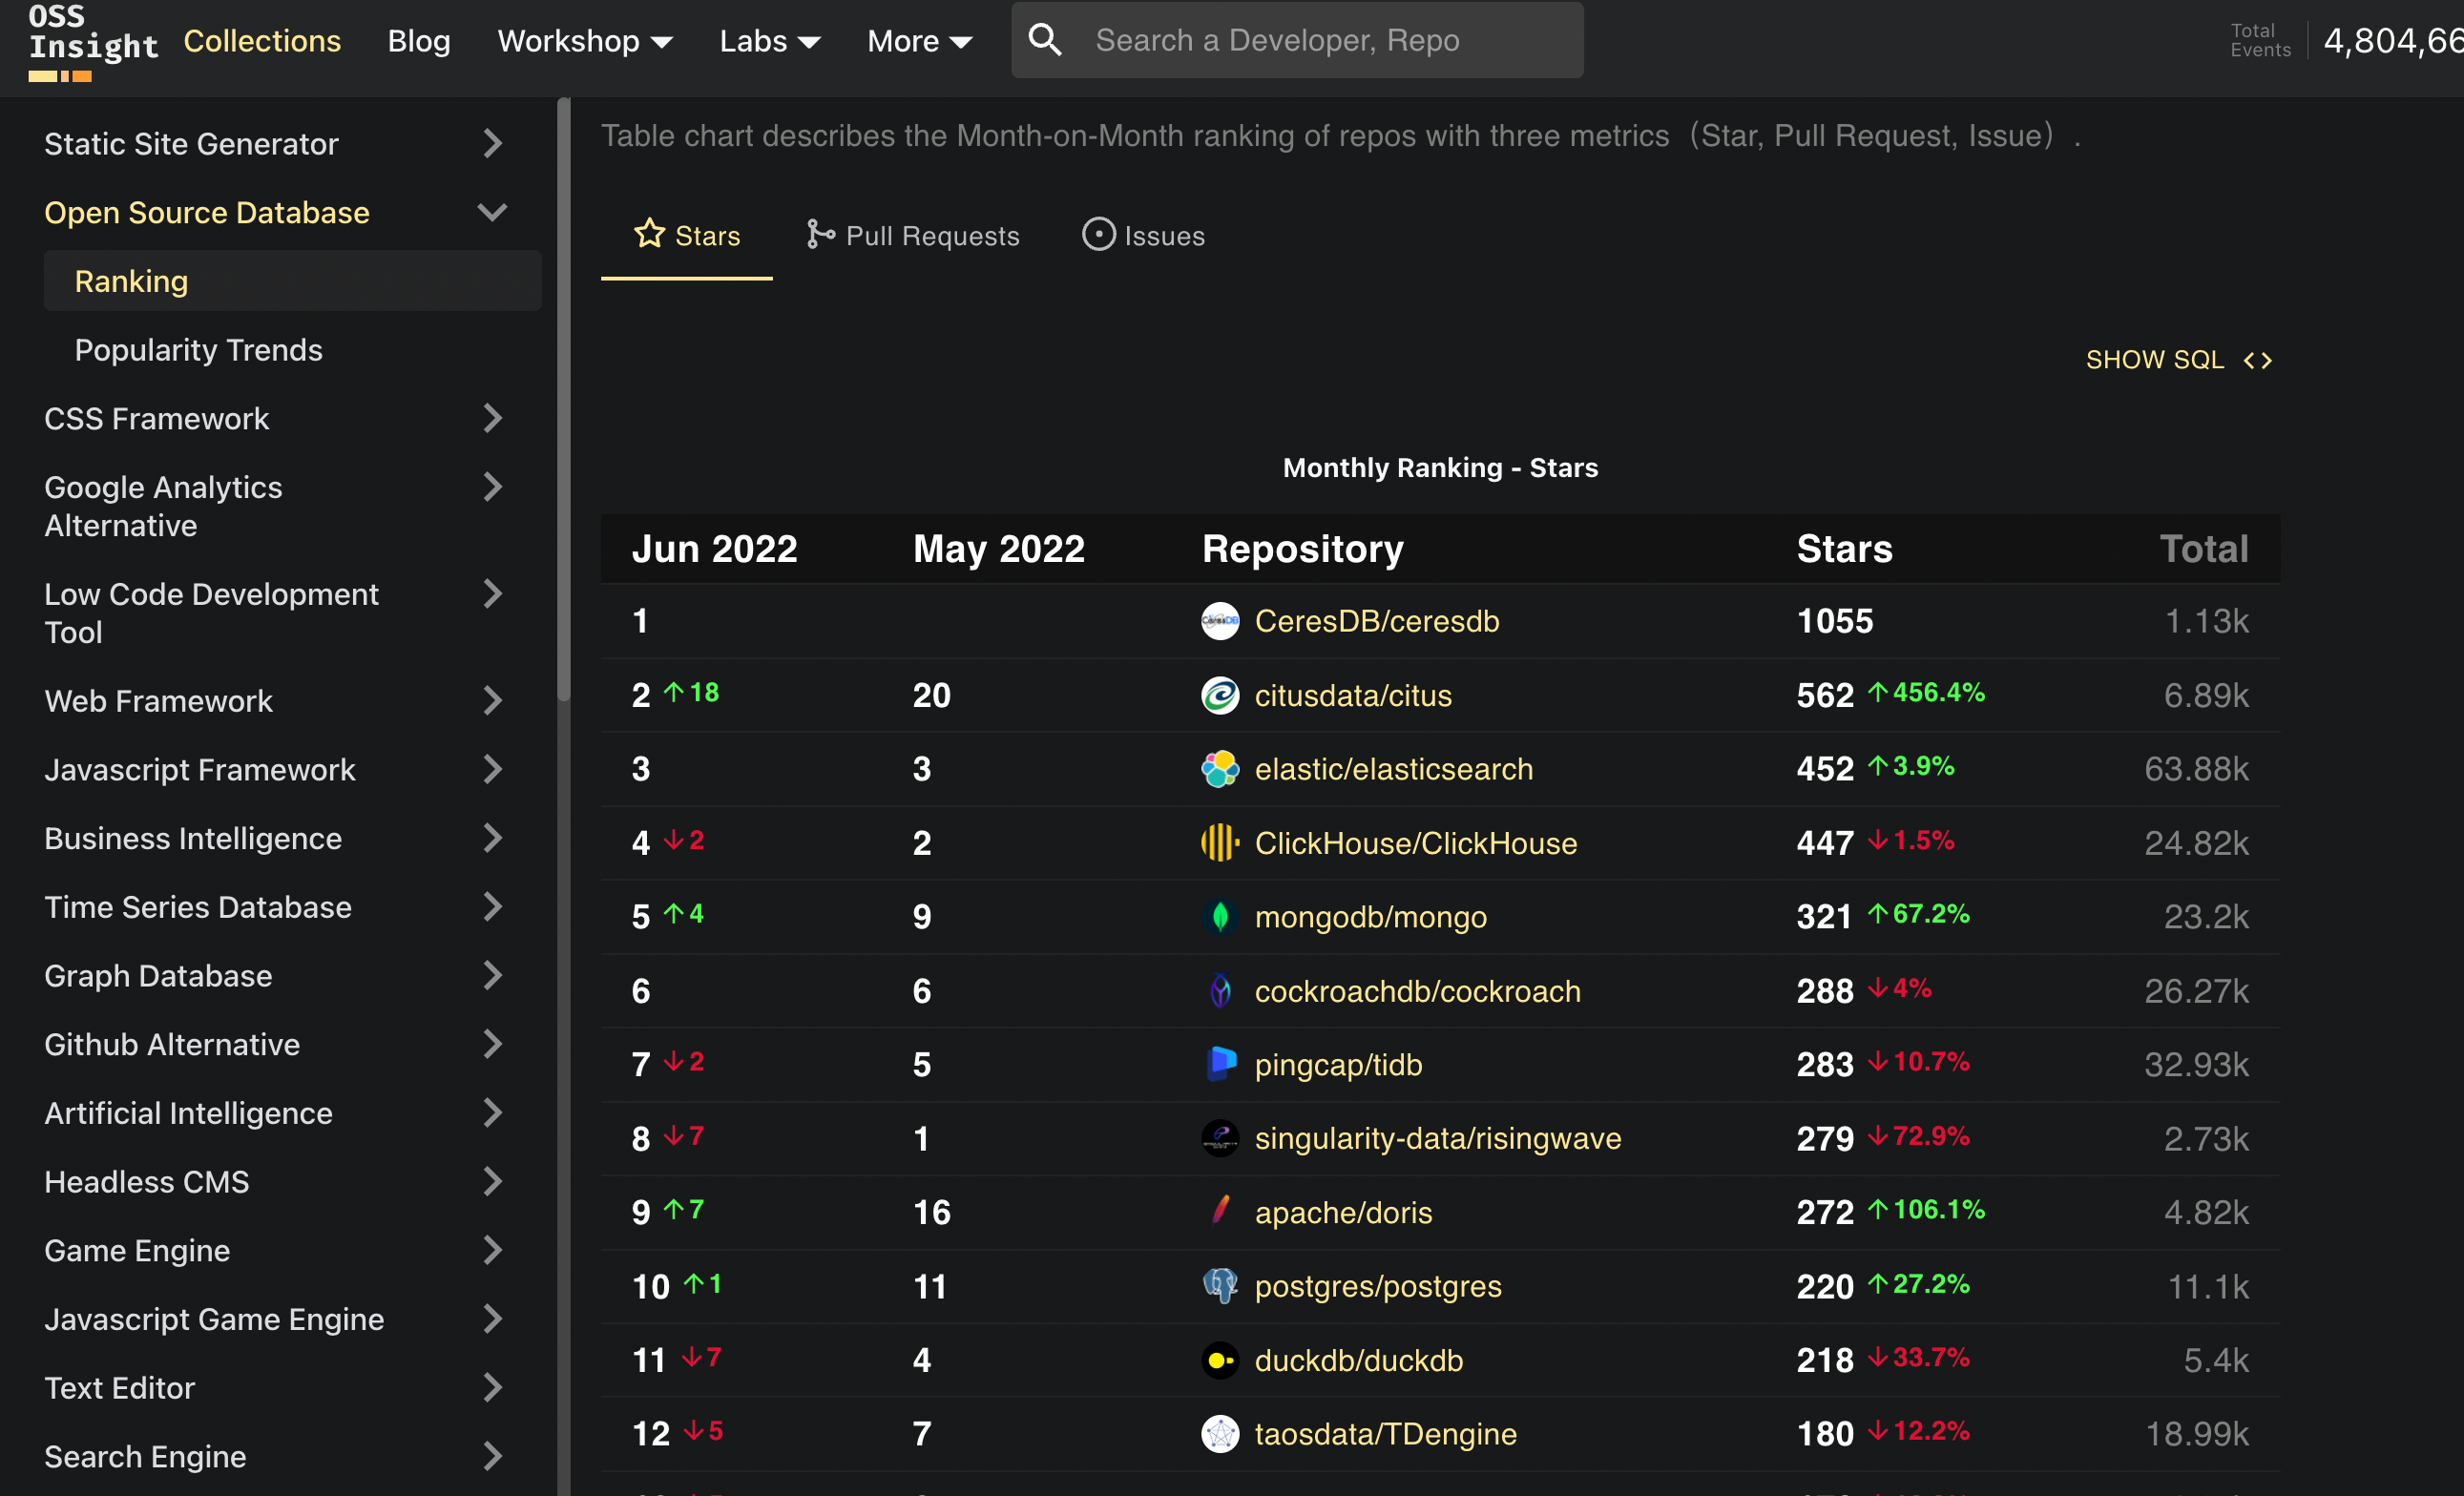2464x1496 pixels.
Task: Click the risingwave repository avatar
Action: [x=1219, y=1138]
